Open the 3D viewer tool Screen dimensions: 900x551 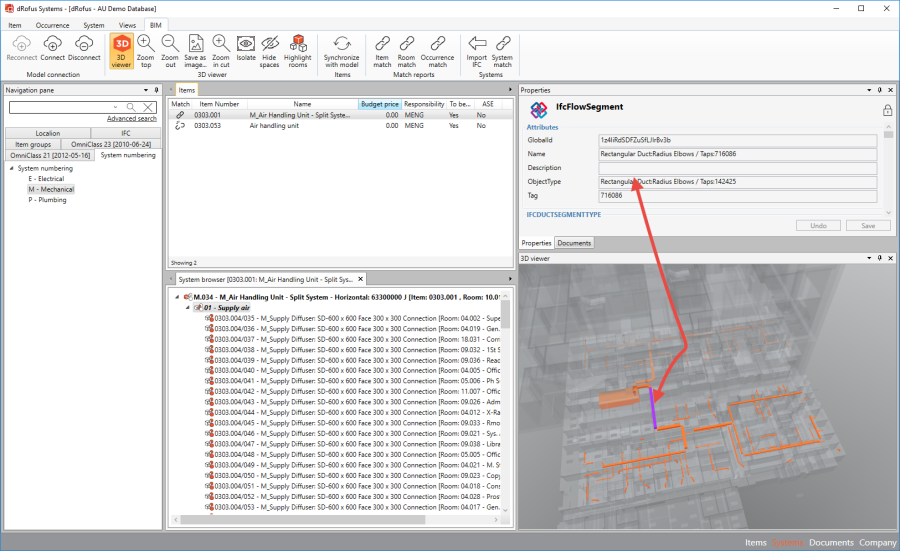tap(121, 49)
